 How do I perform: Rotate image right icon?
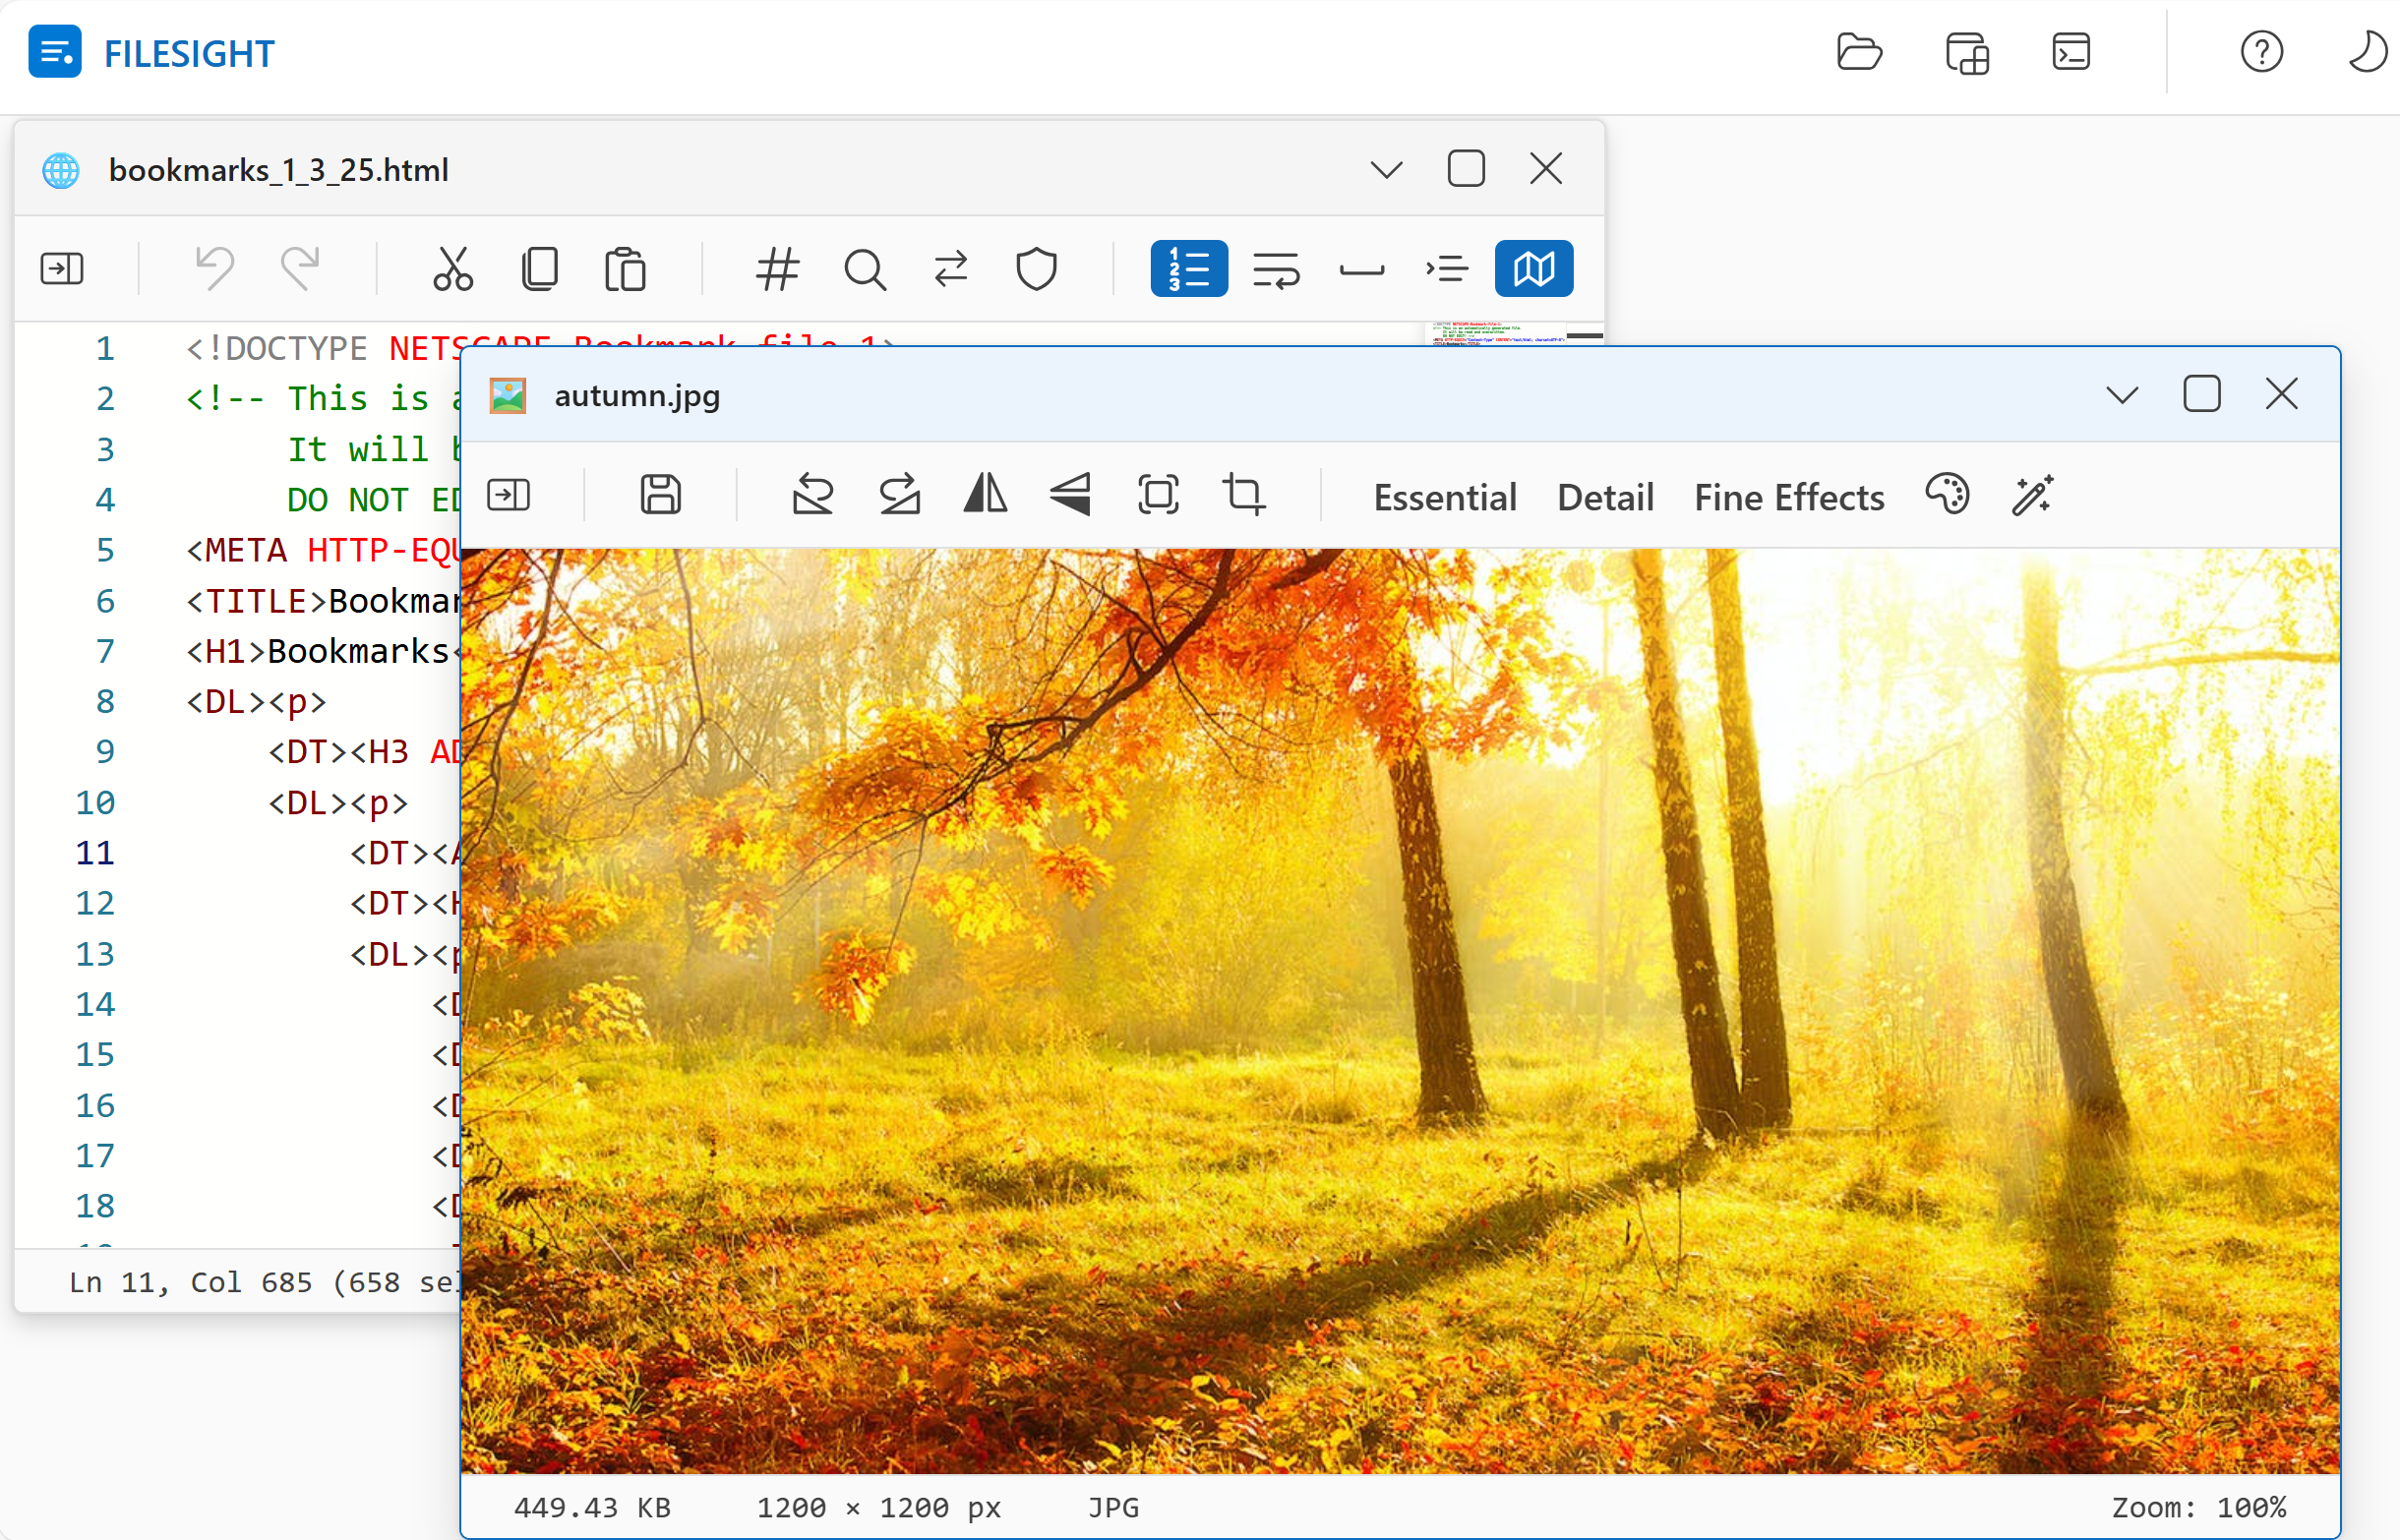pos(899,495)
